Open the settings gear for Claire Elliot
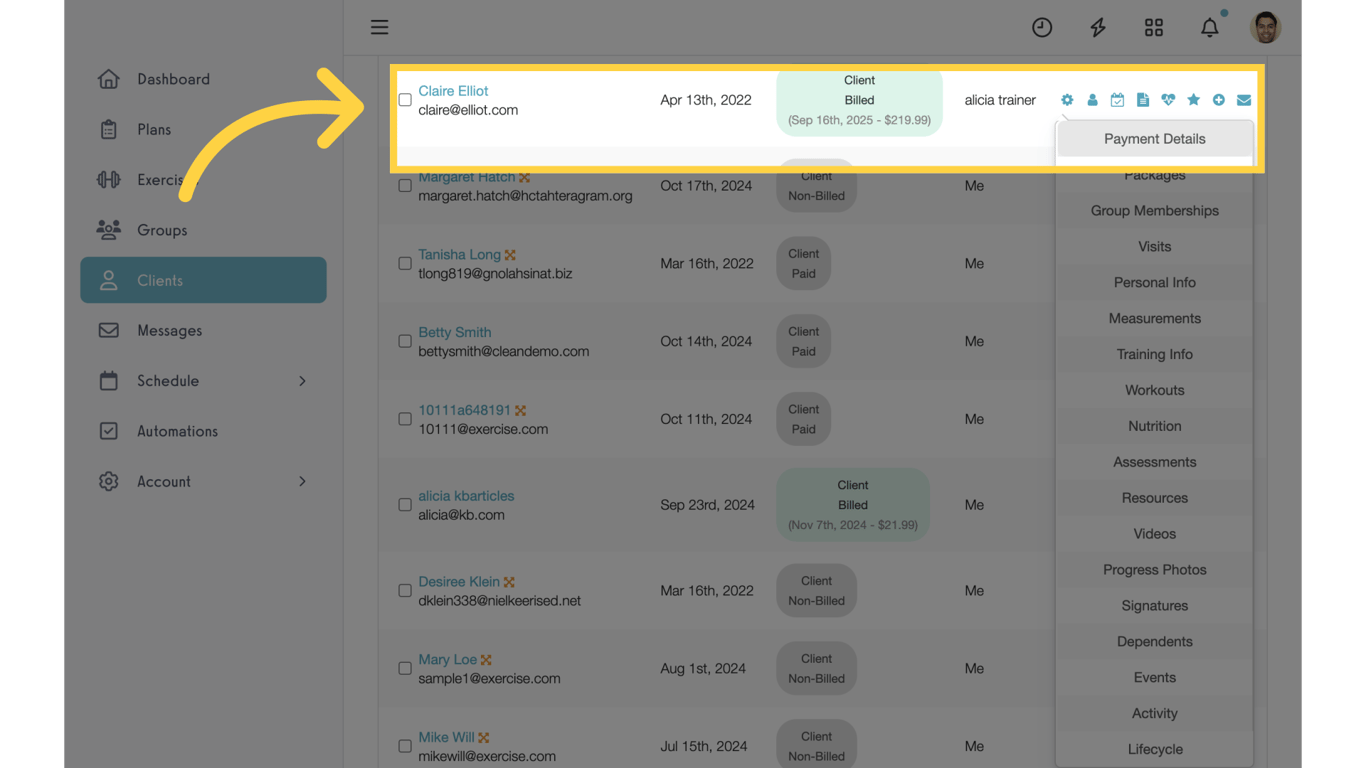1366x768 pixels. [1066, 100]
